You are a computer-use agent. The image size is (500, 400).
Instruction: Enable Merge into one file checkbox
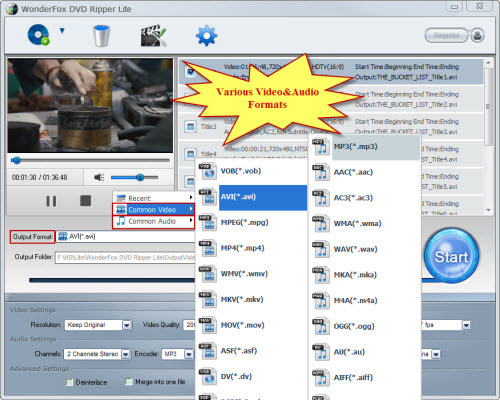coord(128,382)
